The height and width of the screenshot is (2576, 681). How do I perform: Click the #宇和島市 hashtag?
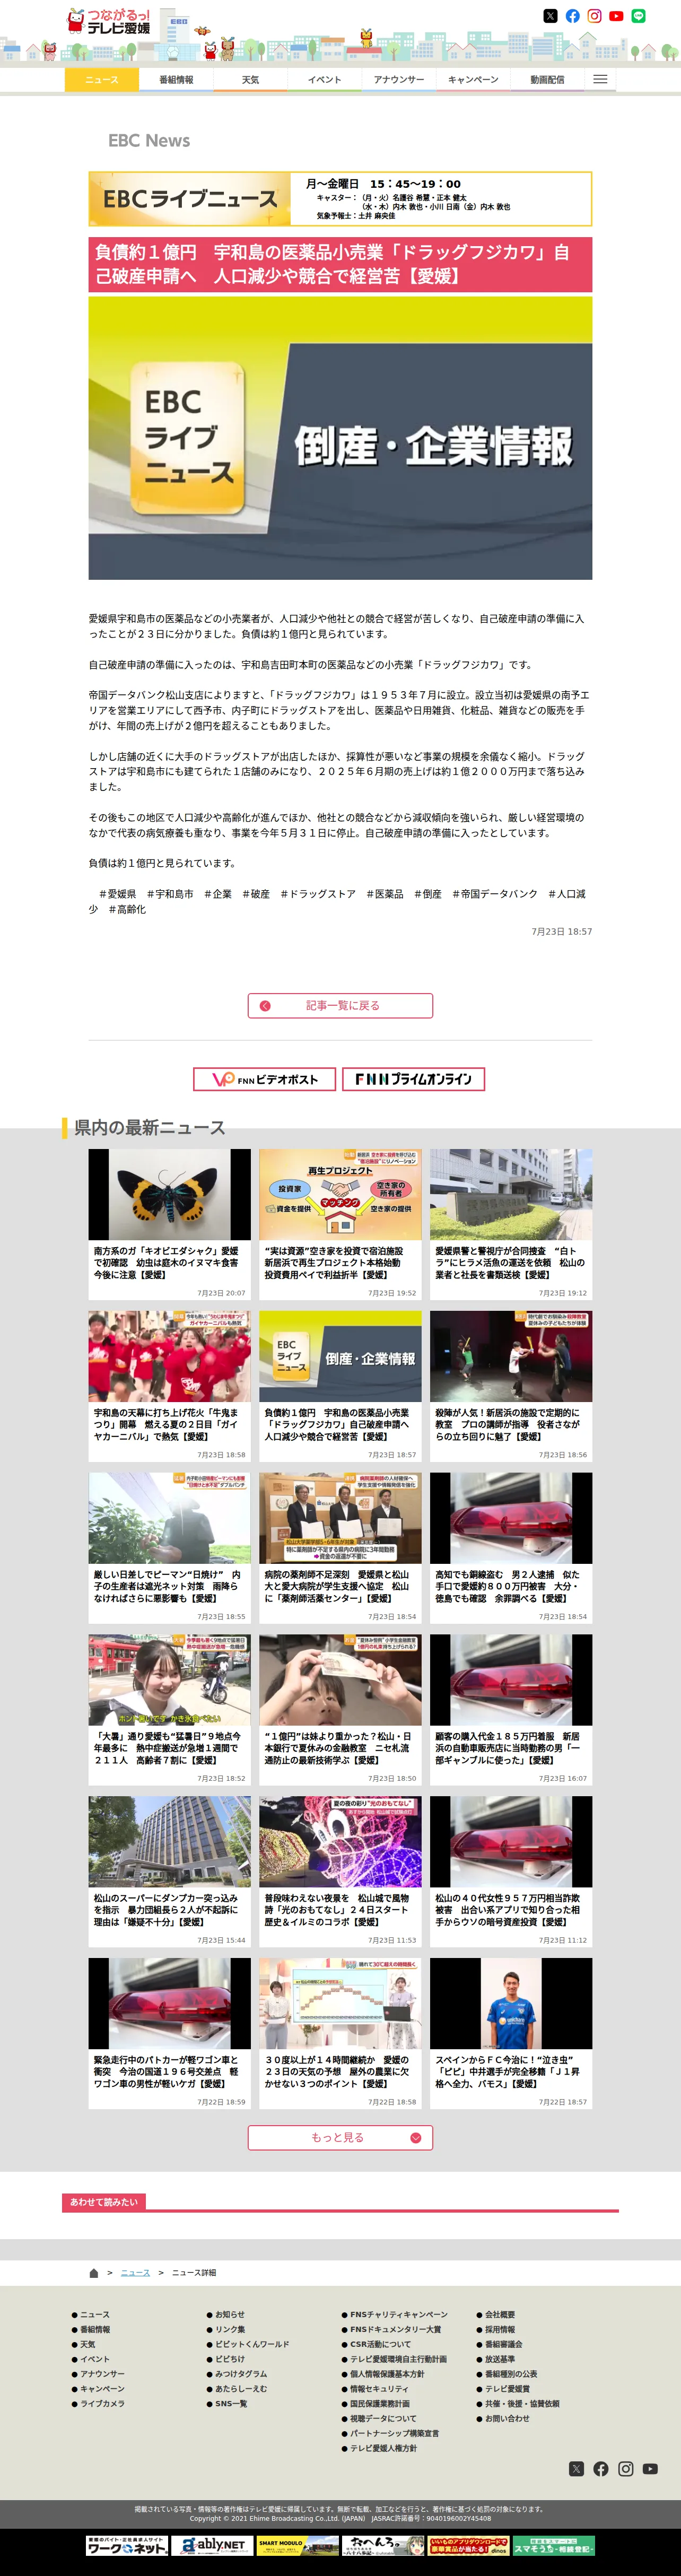coord(170,894)
